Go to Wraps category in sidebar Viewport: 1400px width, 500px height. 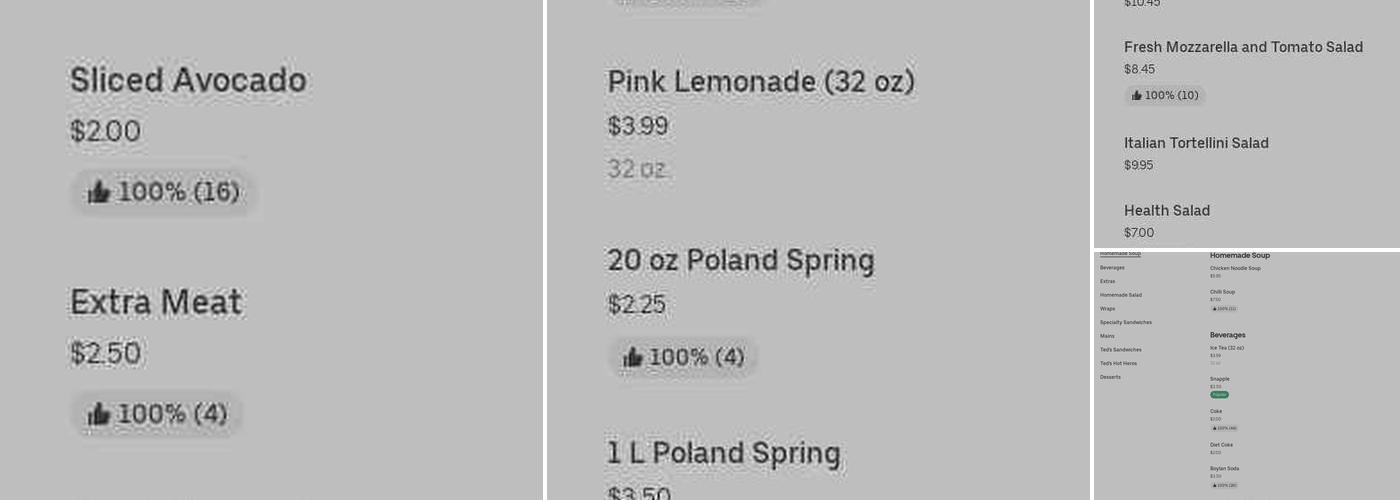(1107, 309)
